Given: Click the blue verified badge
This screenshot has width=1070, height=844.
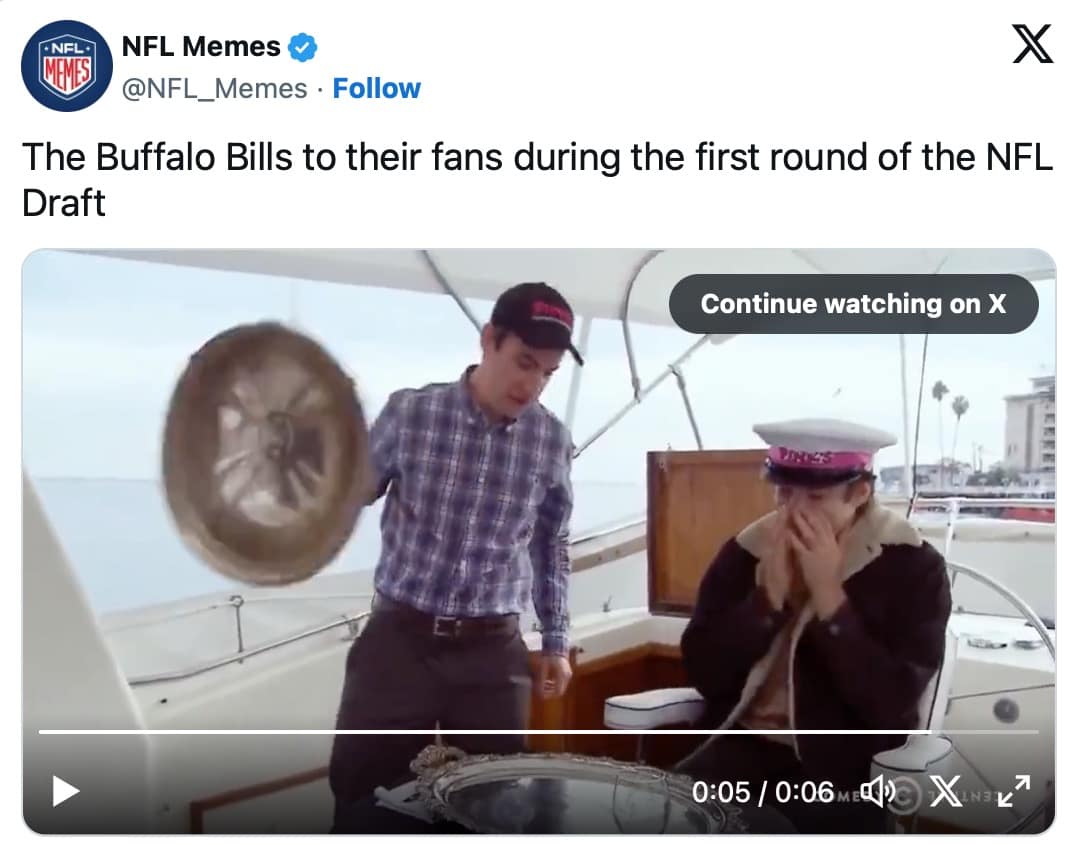Looking at the screenshot, I should click(x=303, y=46).
